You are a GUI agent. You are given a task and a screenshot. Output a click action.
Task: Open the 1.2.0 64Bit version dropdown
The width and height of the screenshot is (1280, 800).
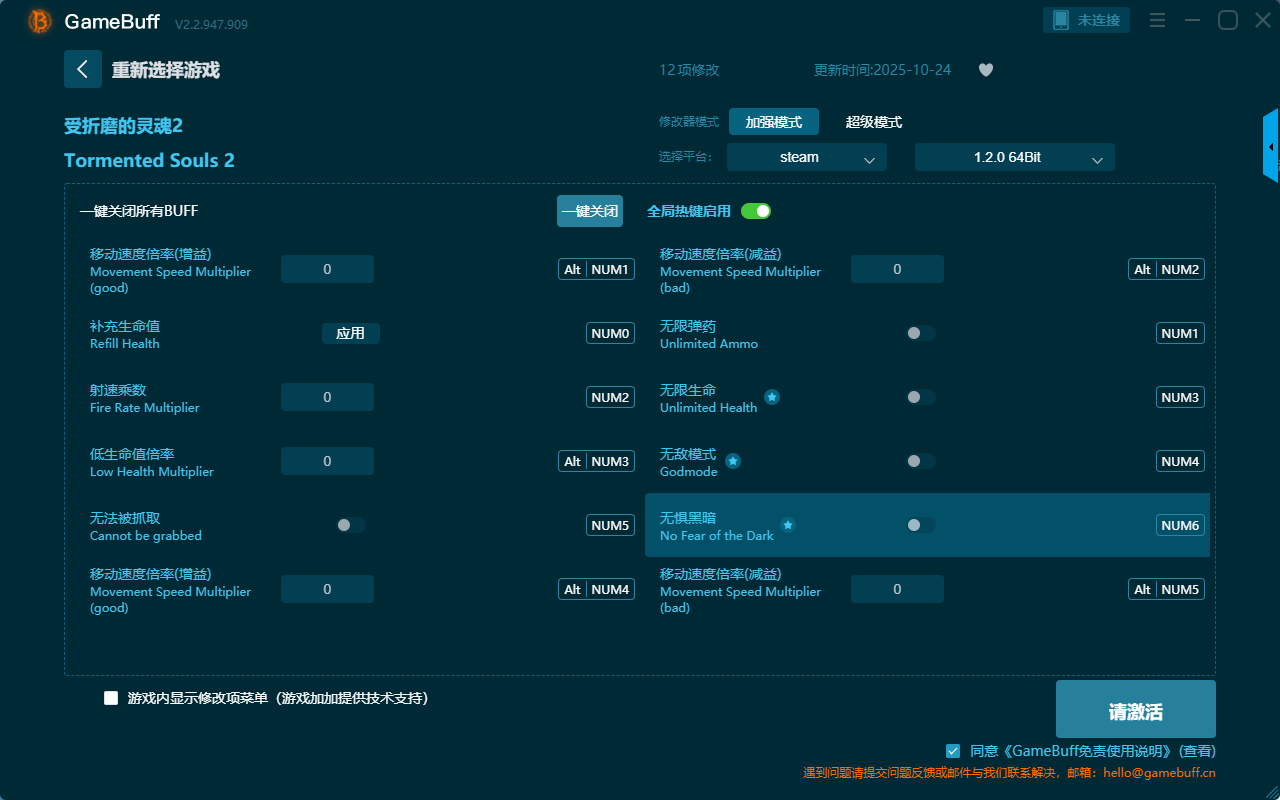coord(1014,157)
